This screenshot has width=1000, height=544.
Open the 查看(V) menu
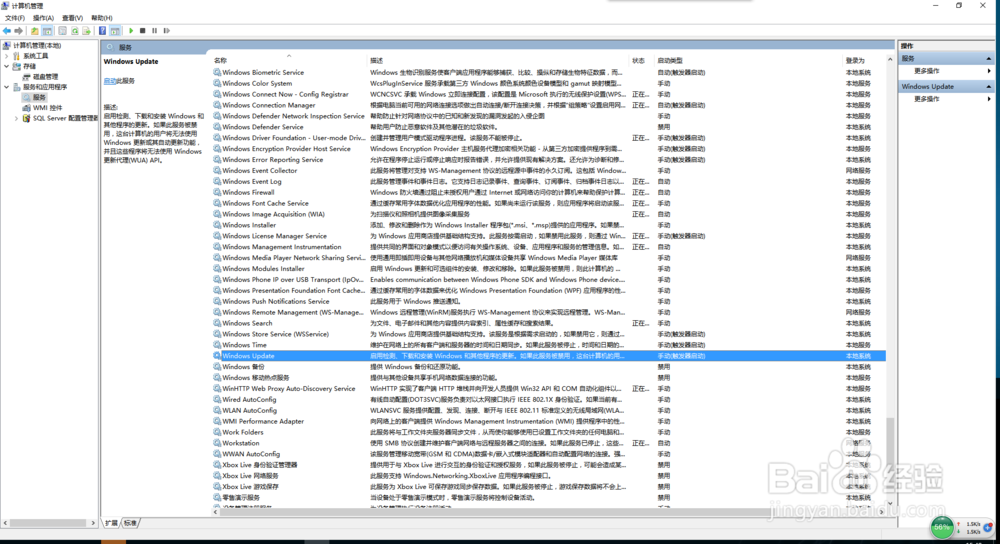pos(72,18)
